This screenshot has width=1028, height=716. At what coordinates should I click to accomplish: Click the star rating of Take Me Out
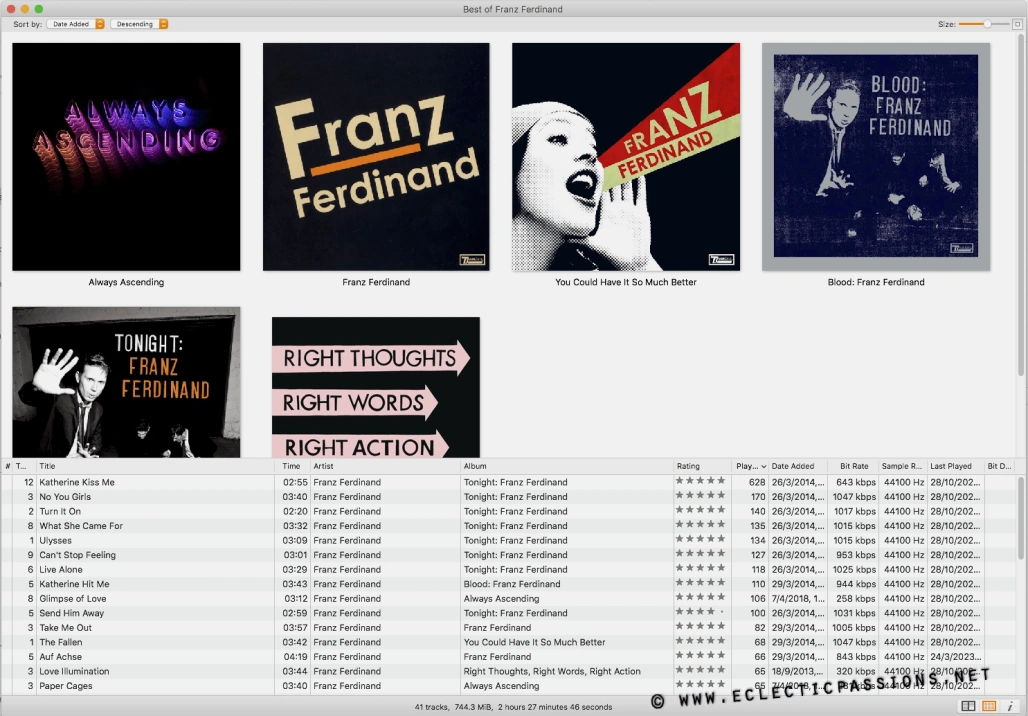pyautogui.click(x=700, y=626)
